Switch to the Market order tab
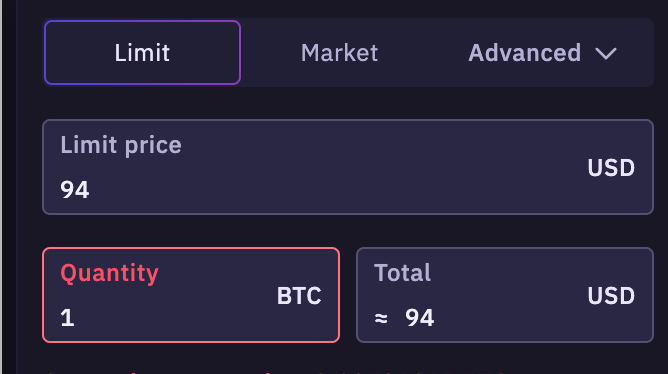The image size is (668, 374). click(x=339, y=53)
